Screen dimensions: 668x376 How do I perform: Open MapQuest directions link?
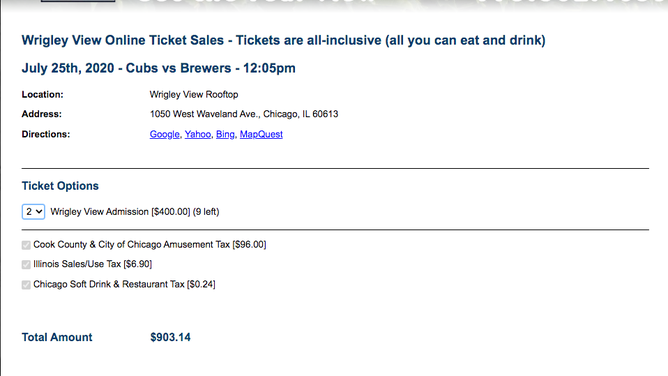[261, 134]
